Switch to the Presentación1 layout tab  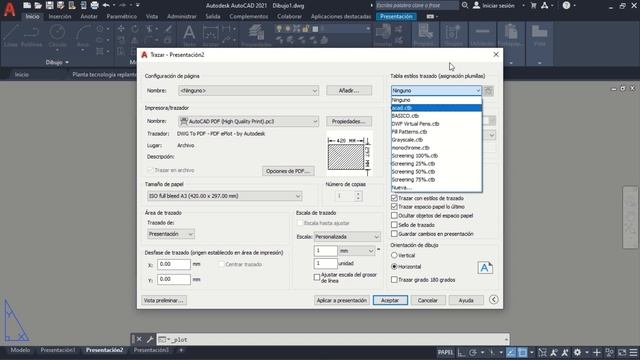[58, 350]
